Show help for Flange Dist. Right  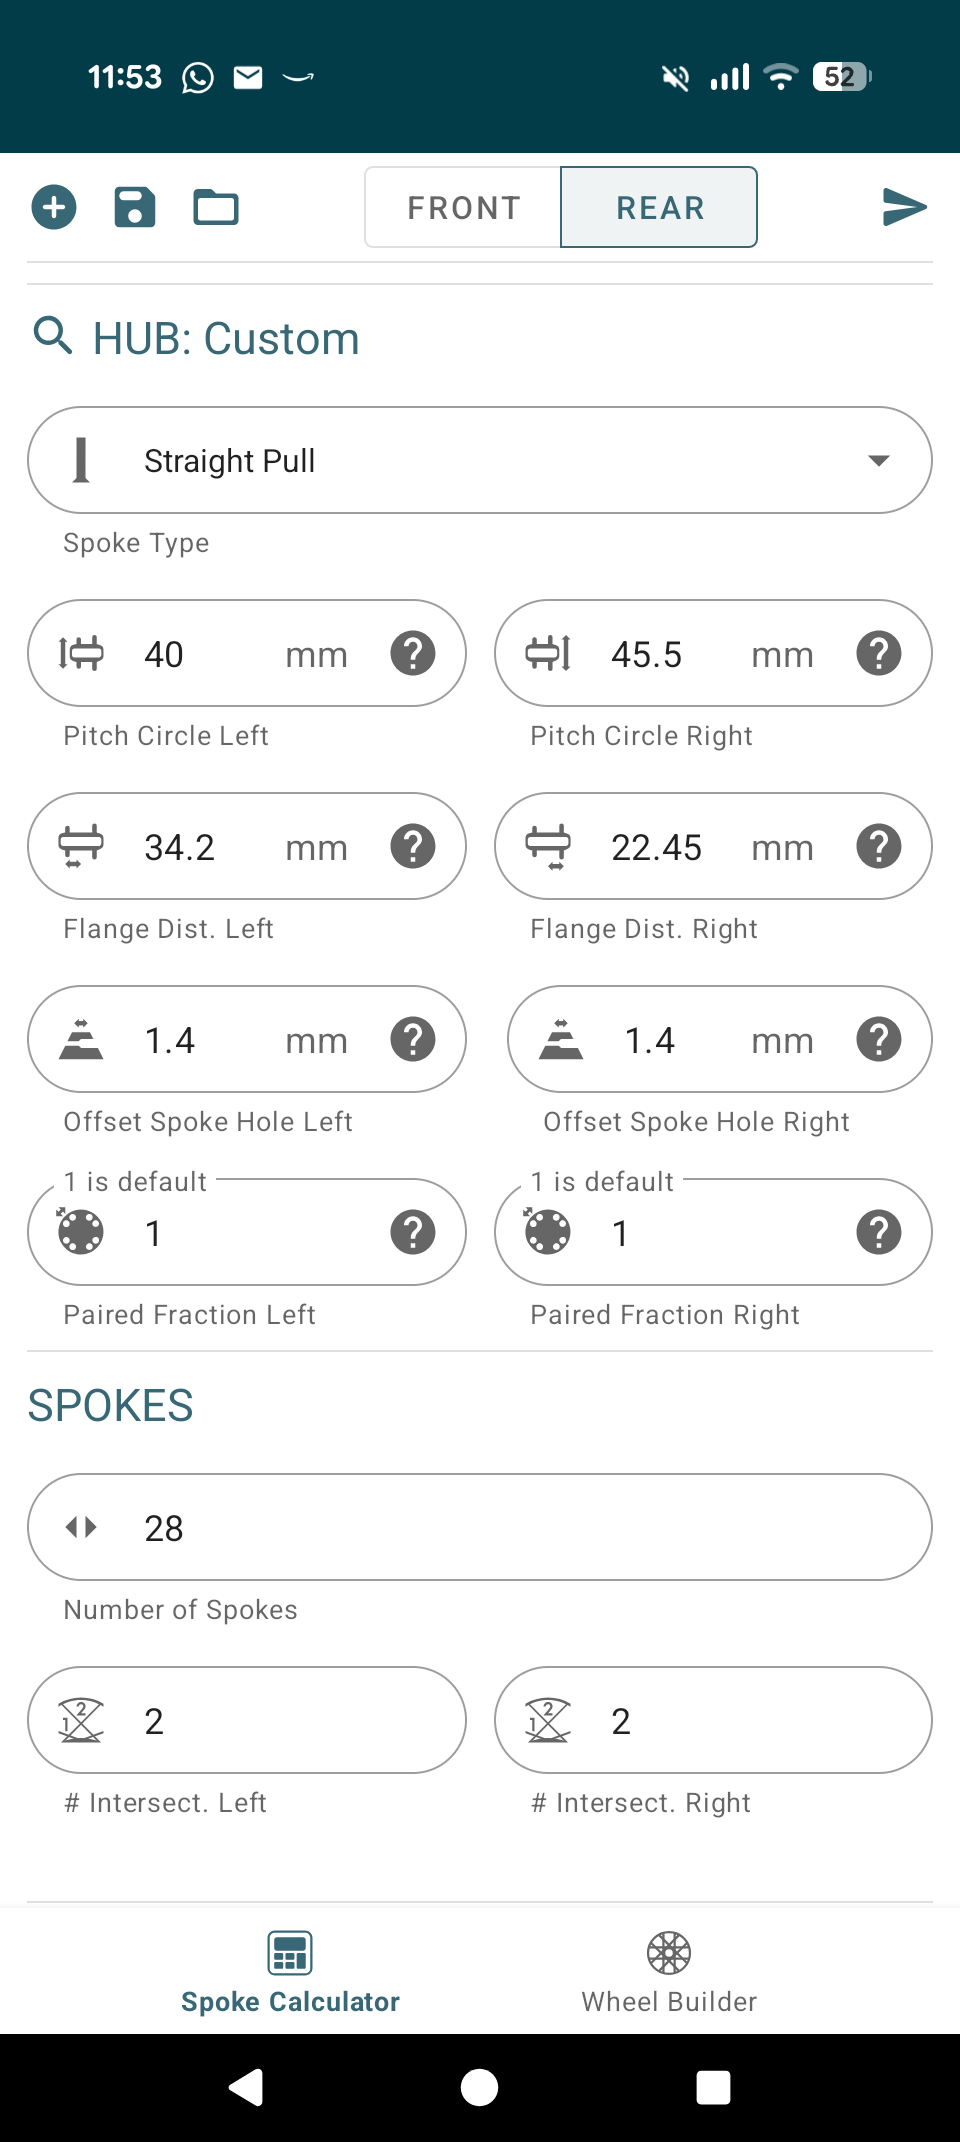(x=879, y=847)
